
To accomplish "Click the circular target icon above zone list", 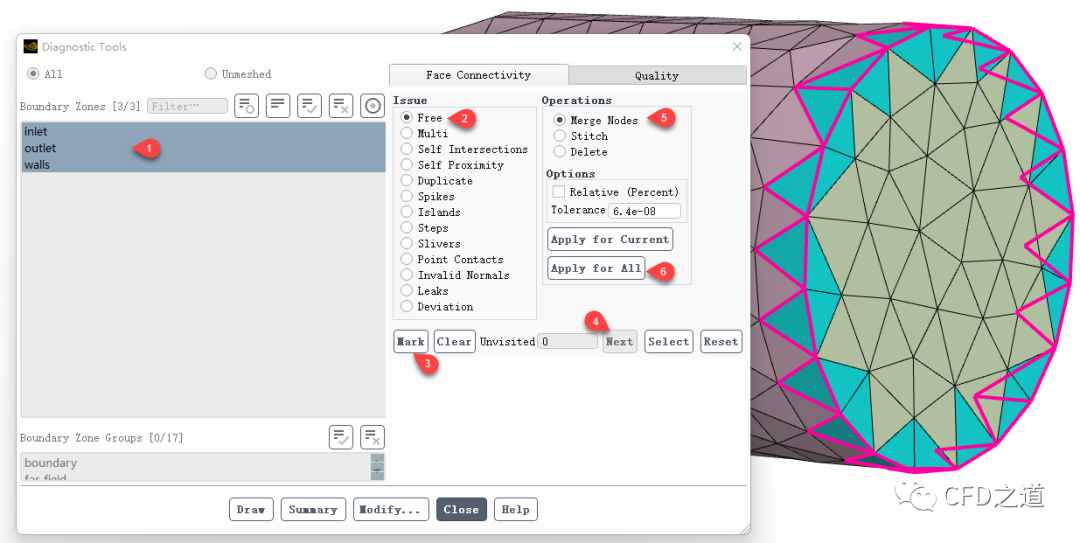I will [373, 106].
